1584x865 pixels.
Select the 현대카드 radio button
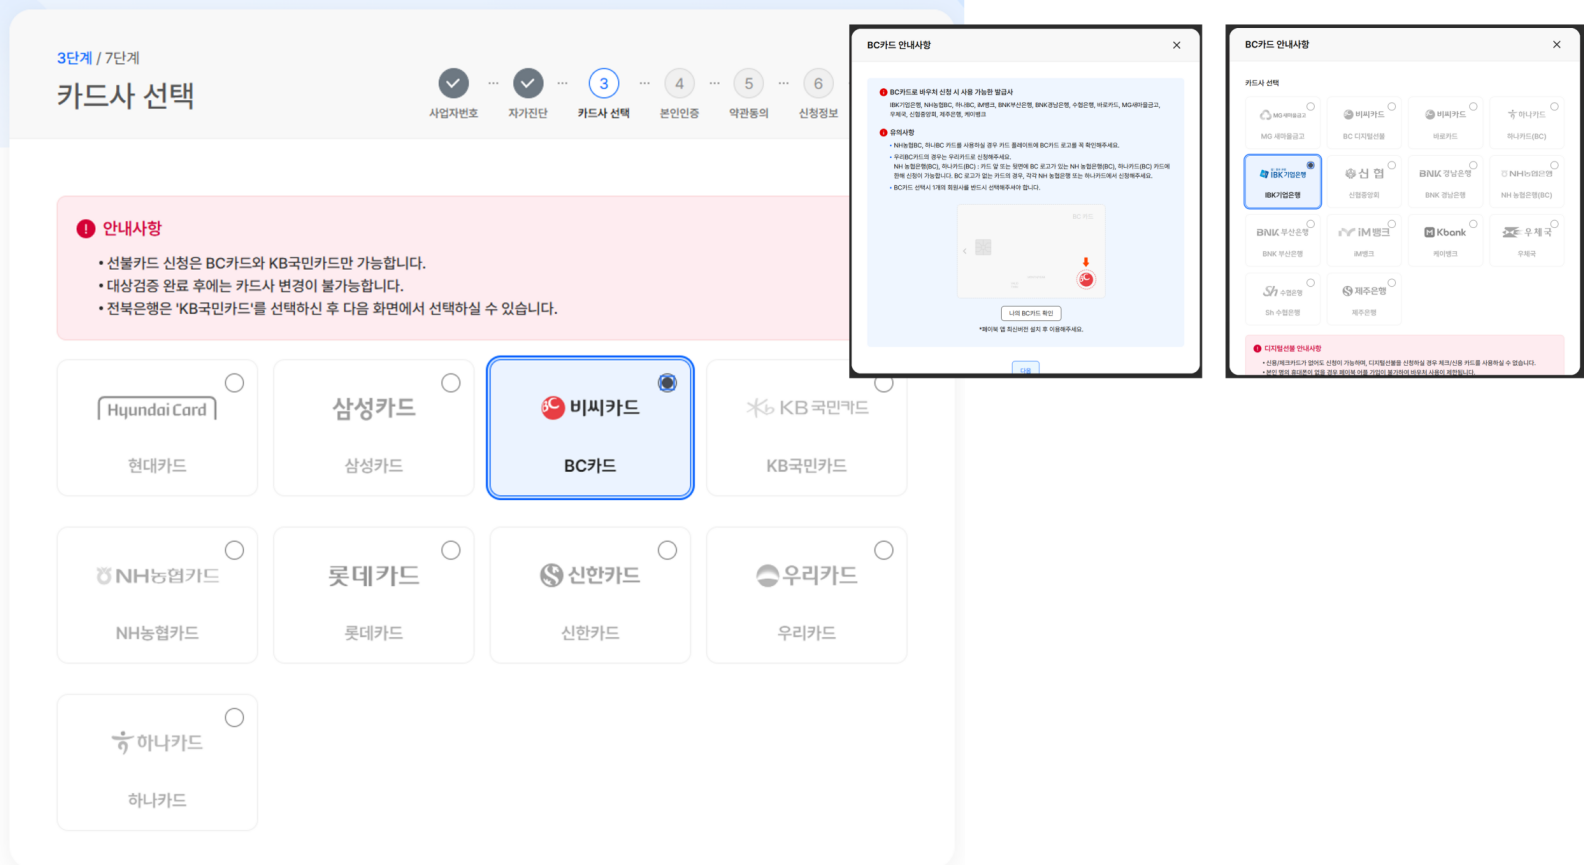tap(234, 383)
